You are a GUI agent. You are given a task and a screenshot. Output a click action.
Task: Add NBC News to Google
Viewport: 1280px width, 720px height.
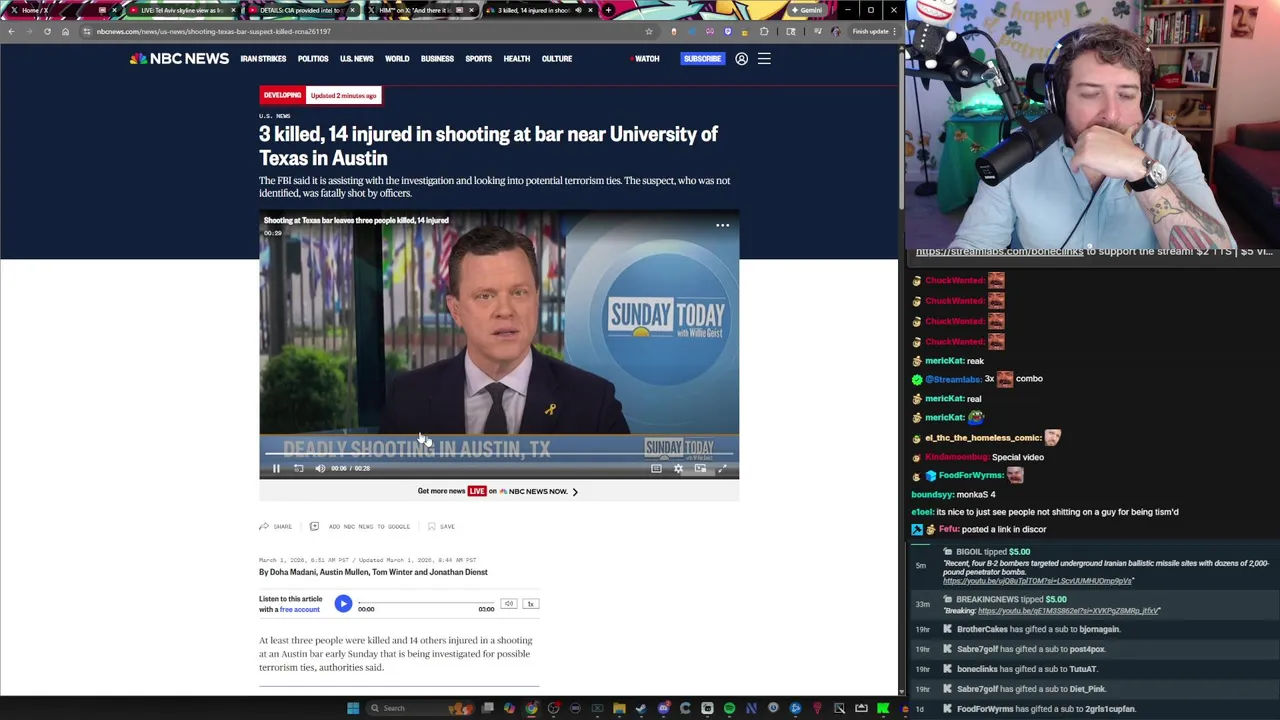click(x=360, y=526)
